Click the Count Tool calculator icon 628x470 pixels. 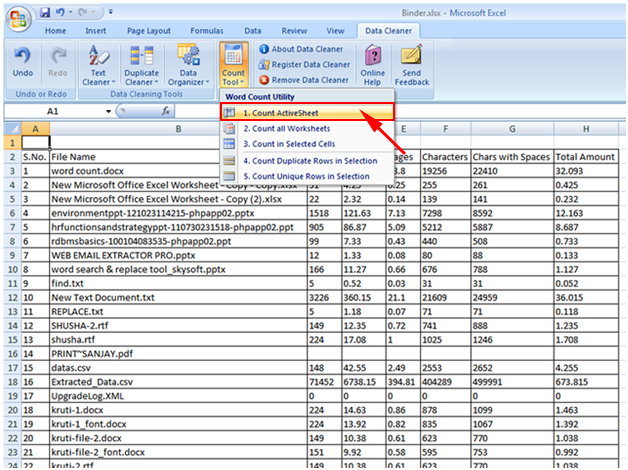click(233, 55)
